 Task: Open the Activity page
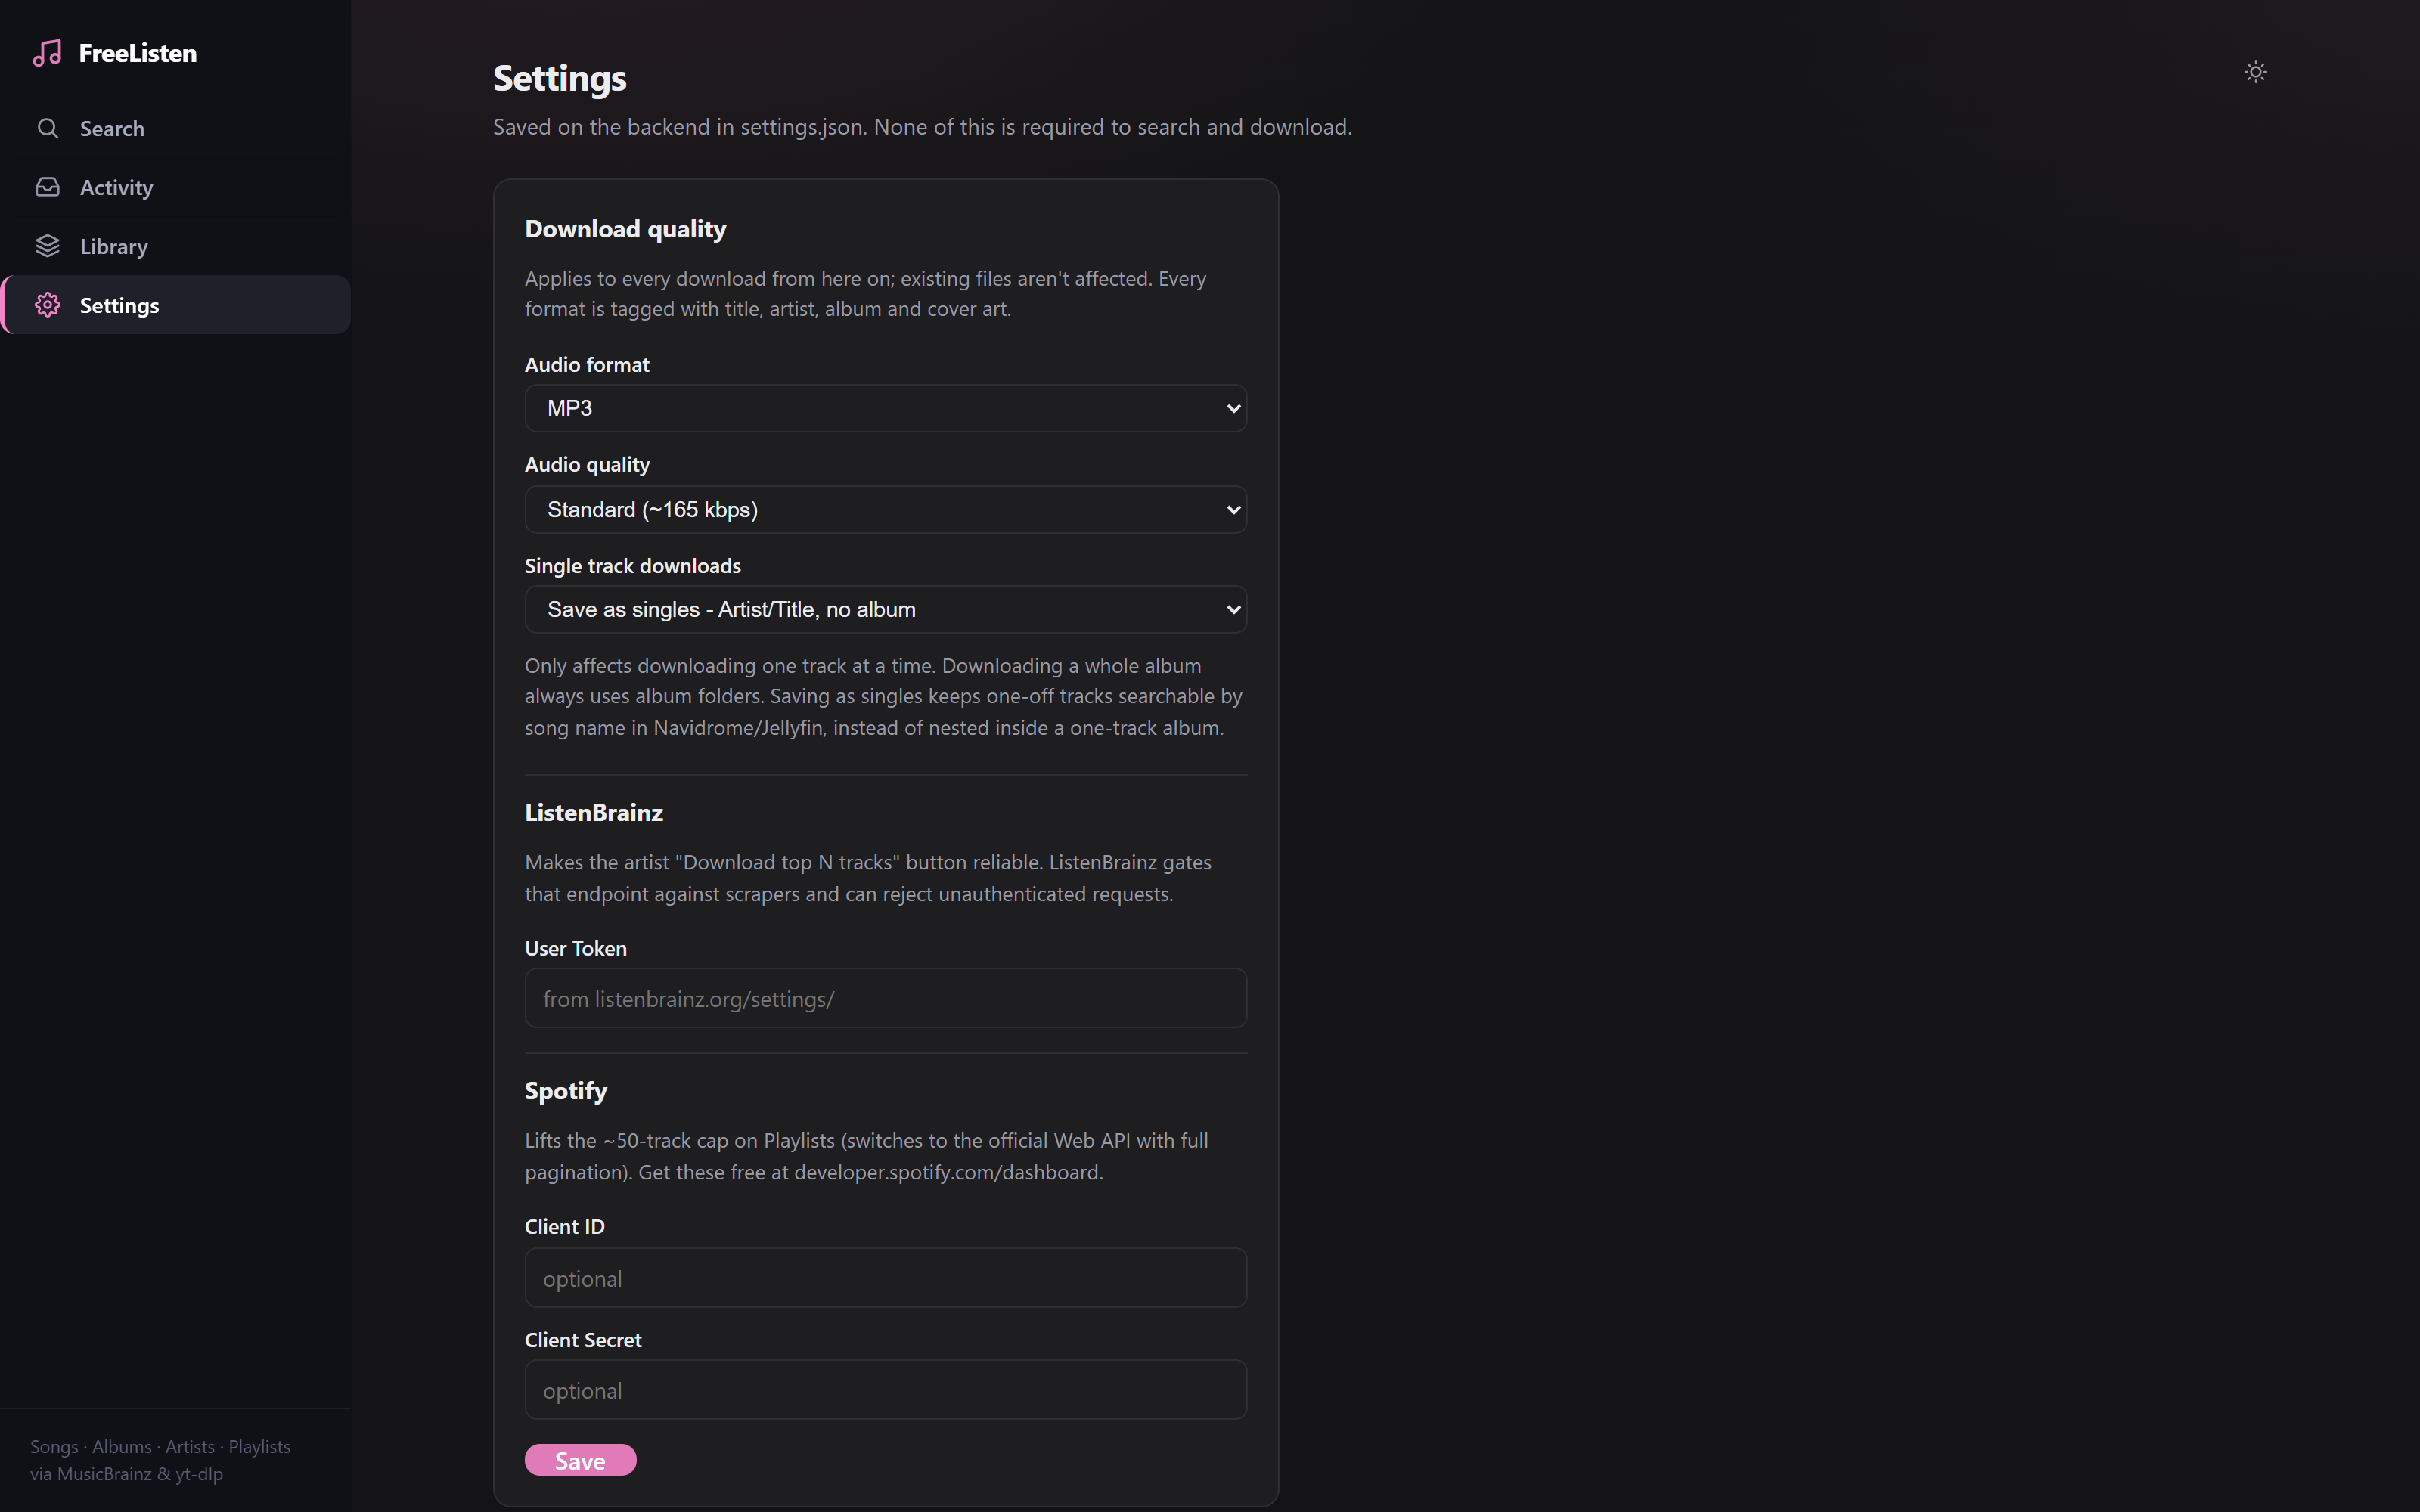(x=176, y=187)
